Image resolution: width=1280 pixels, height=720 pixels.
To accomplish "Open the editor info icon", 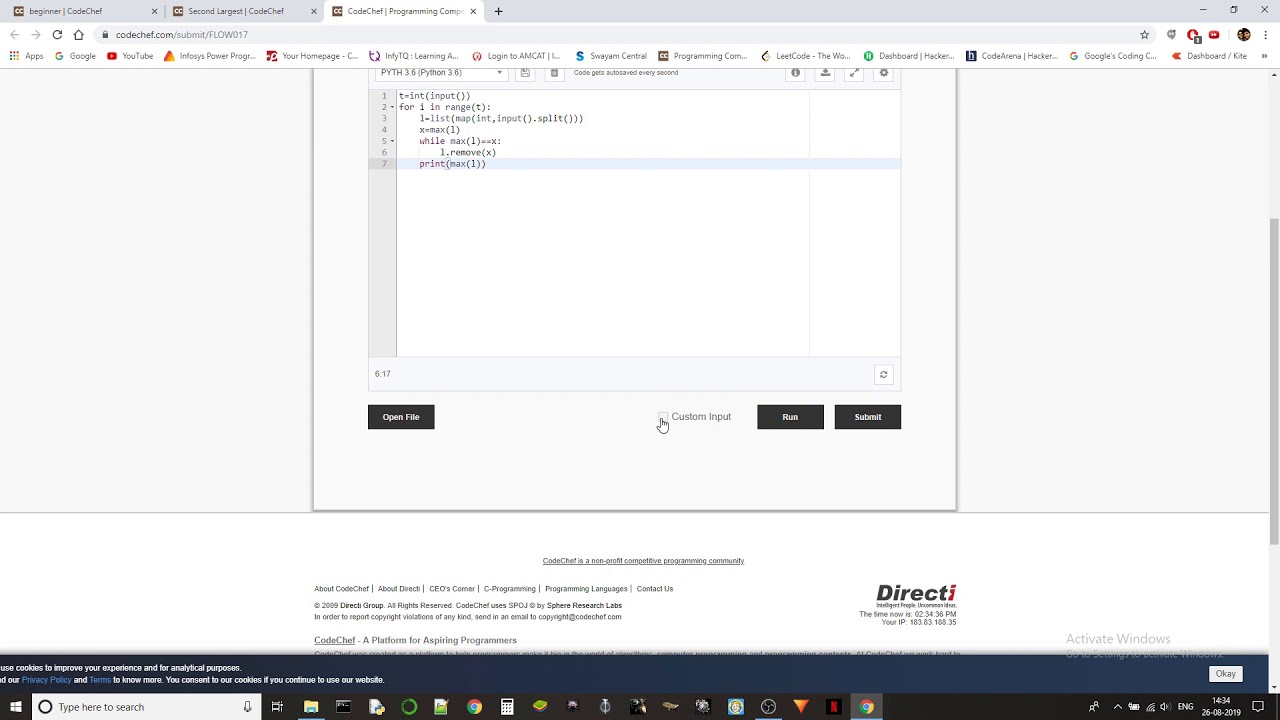I will (x=796, y=73).
